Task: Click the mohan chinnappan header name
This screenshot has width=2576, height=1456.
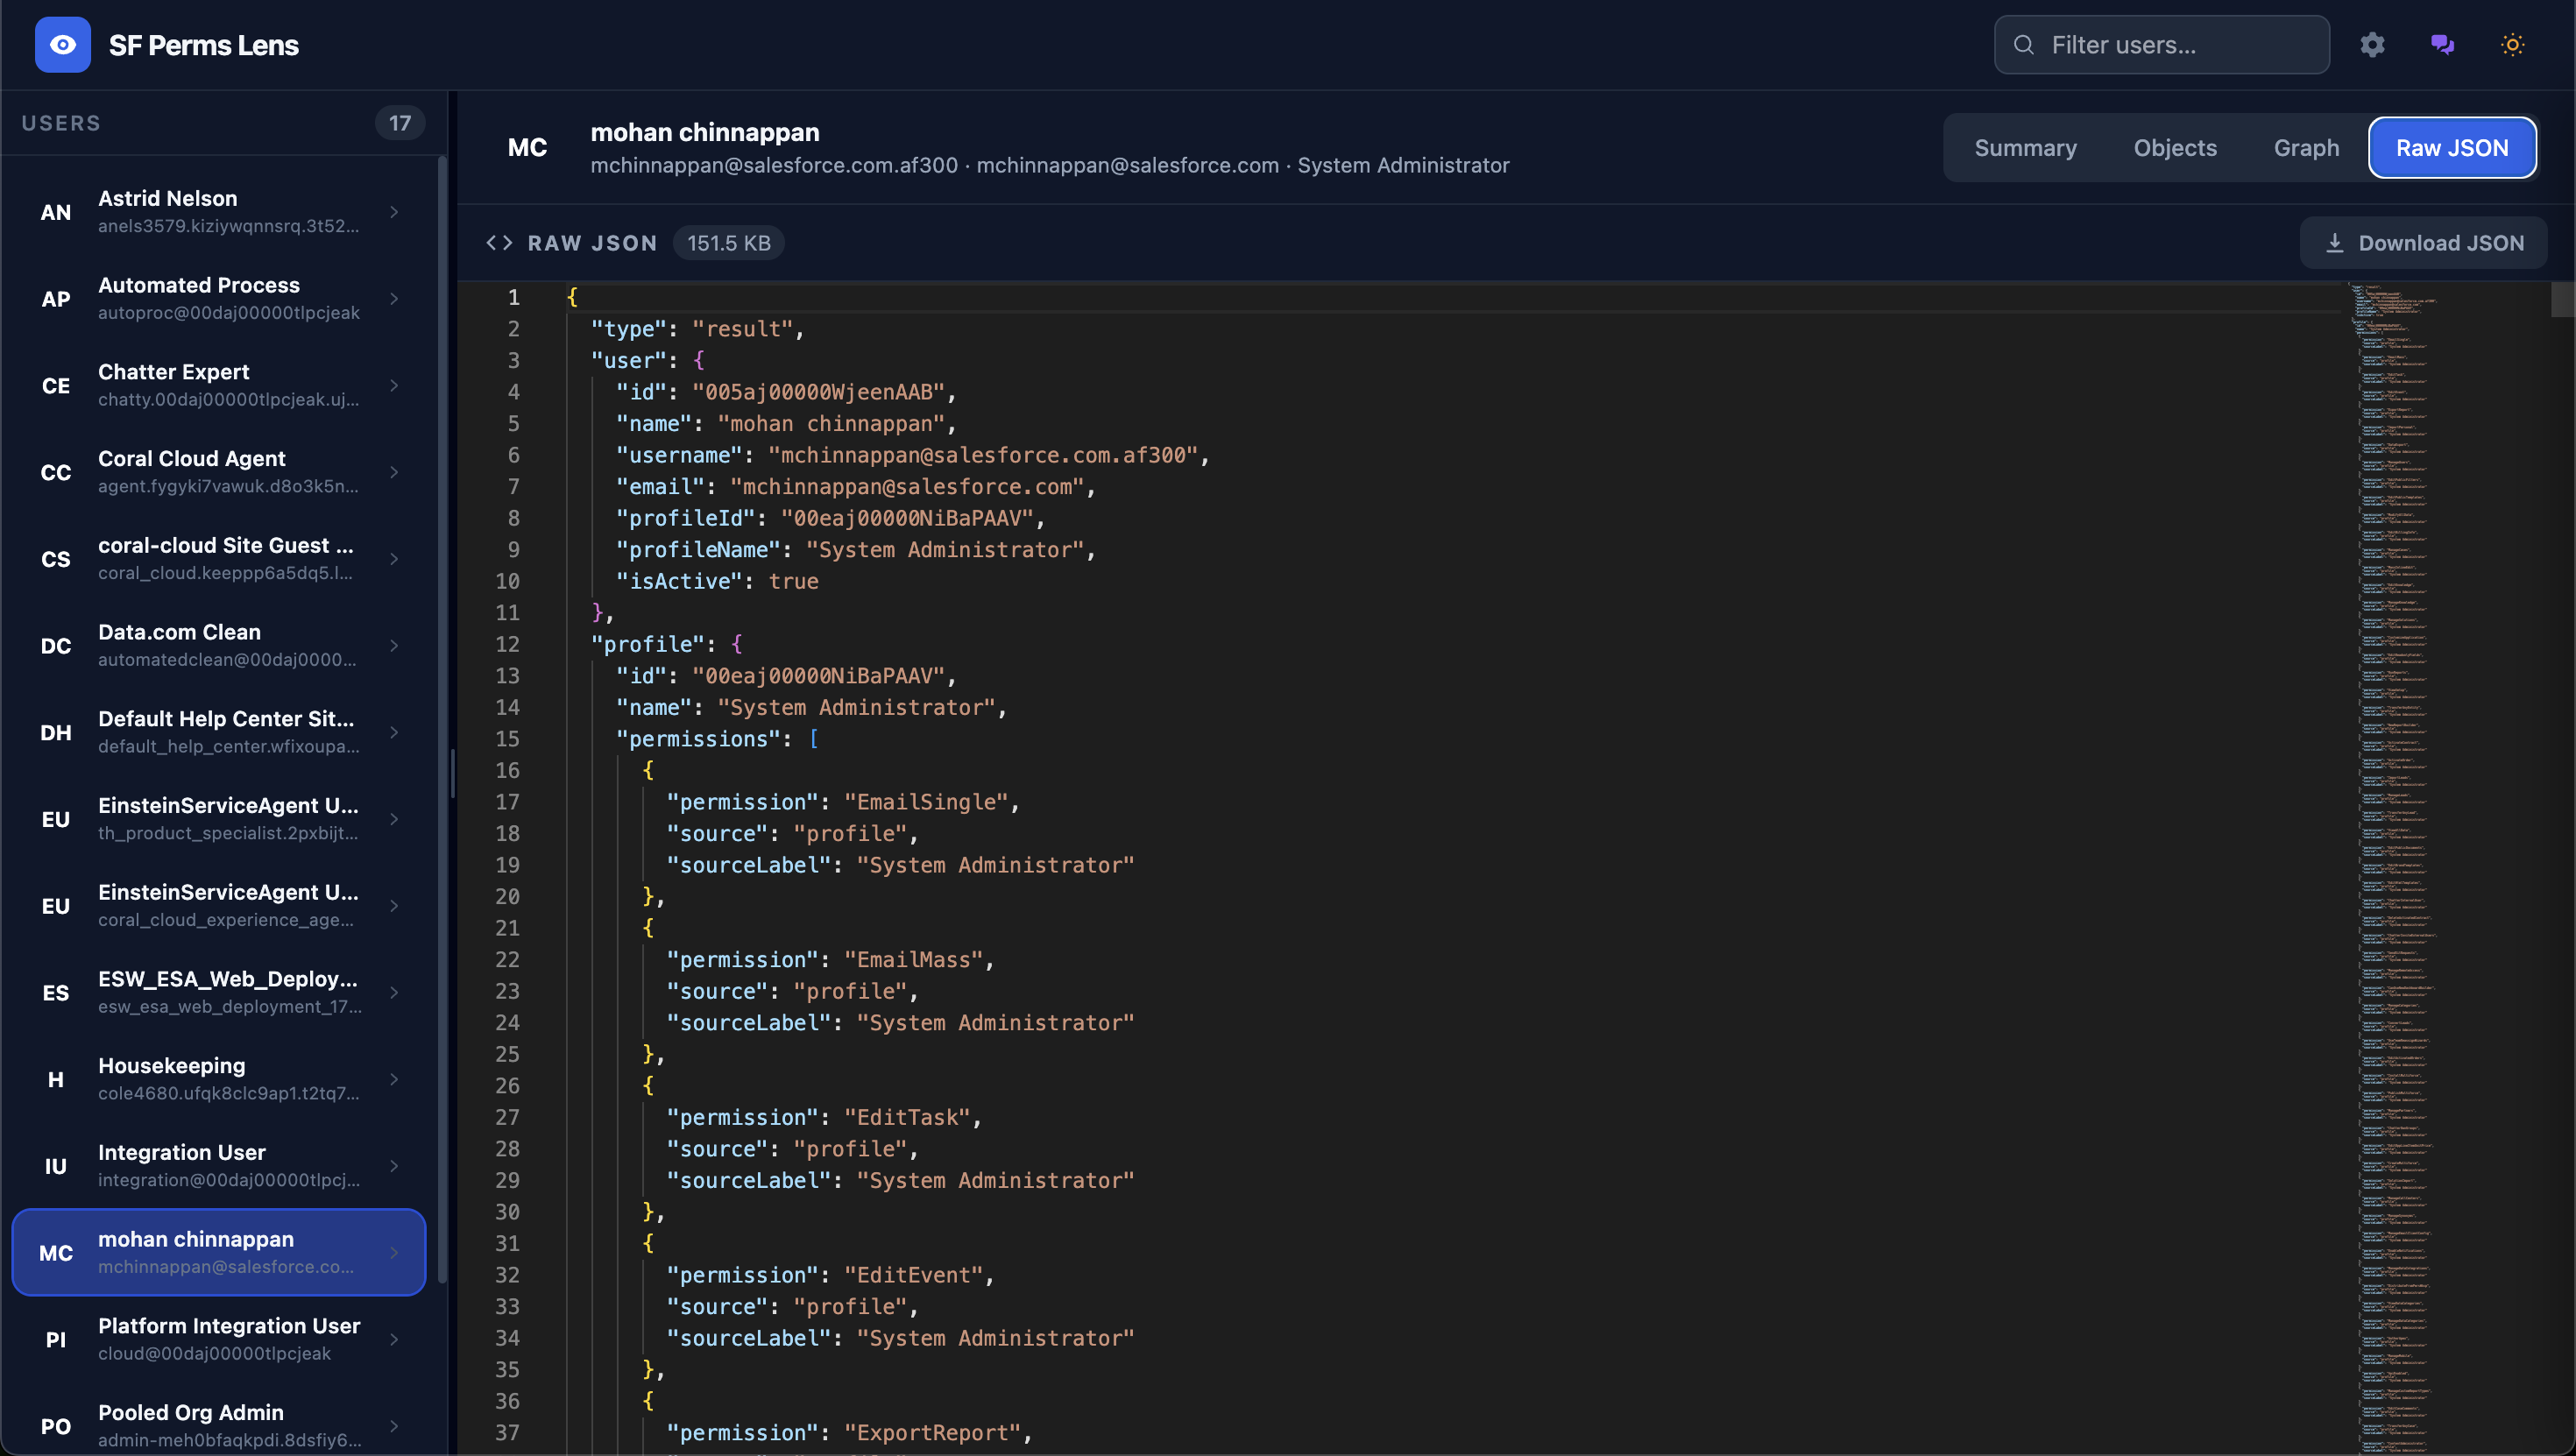Action: [705, 132]
